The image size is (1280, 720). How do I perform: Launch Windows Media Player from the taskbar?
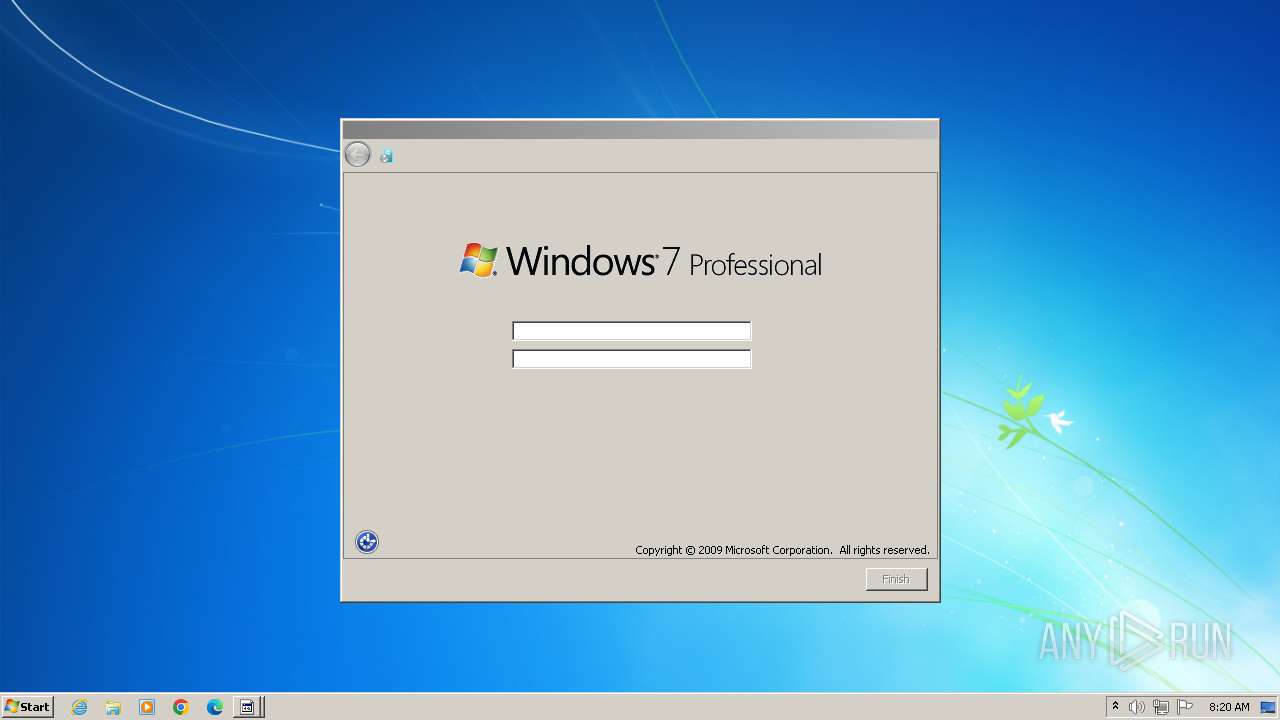coord(147,707)
